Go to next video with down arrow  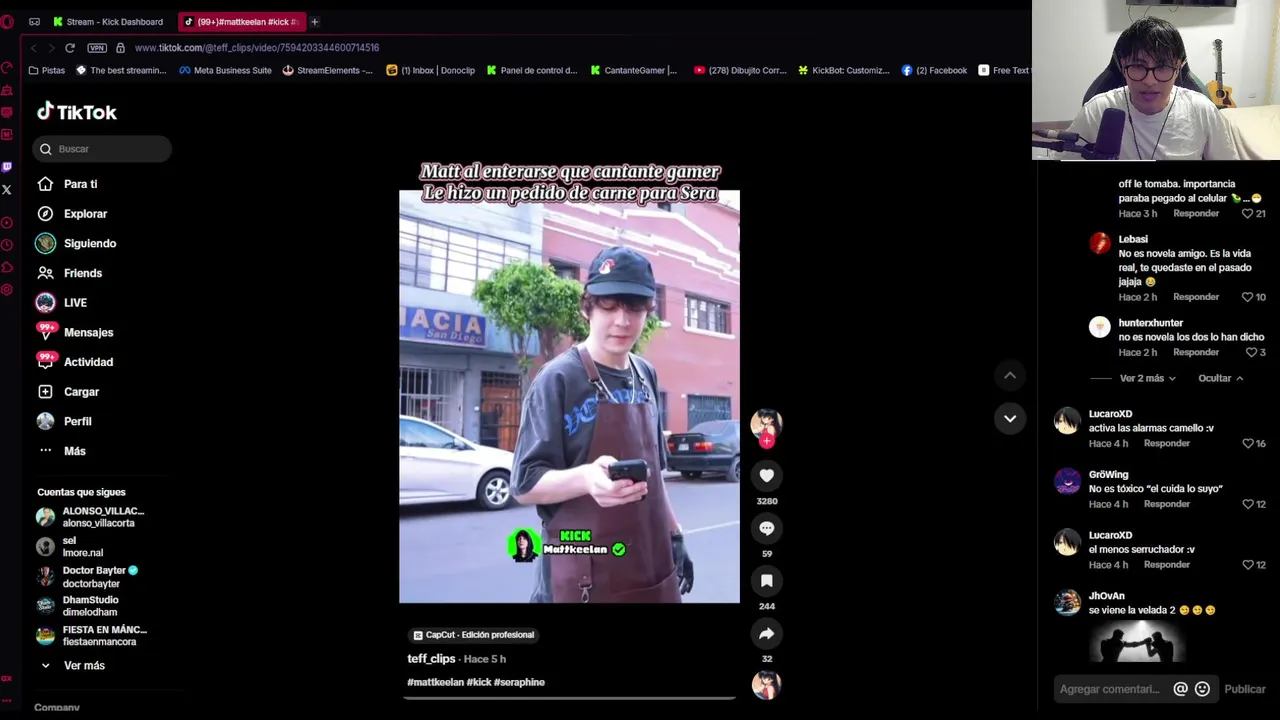click(x=1010, y=418)
